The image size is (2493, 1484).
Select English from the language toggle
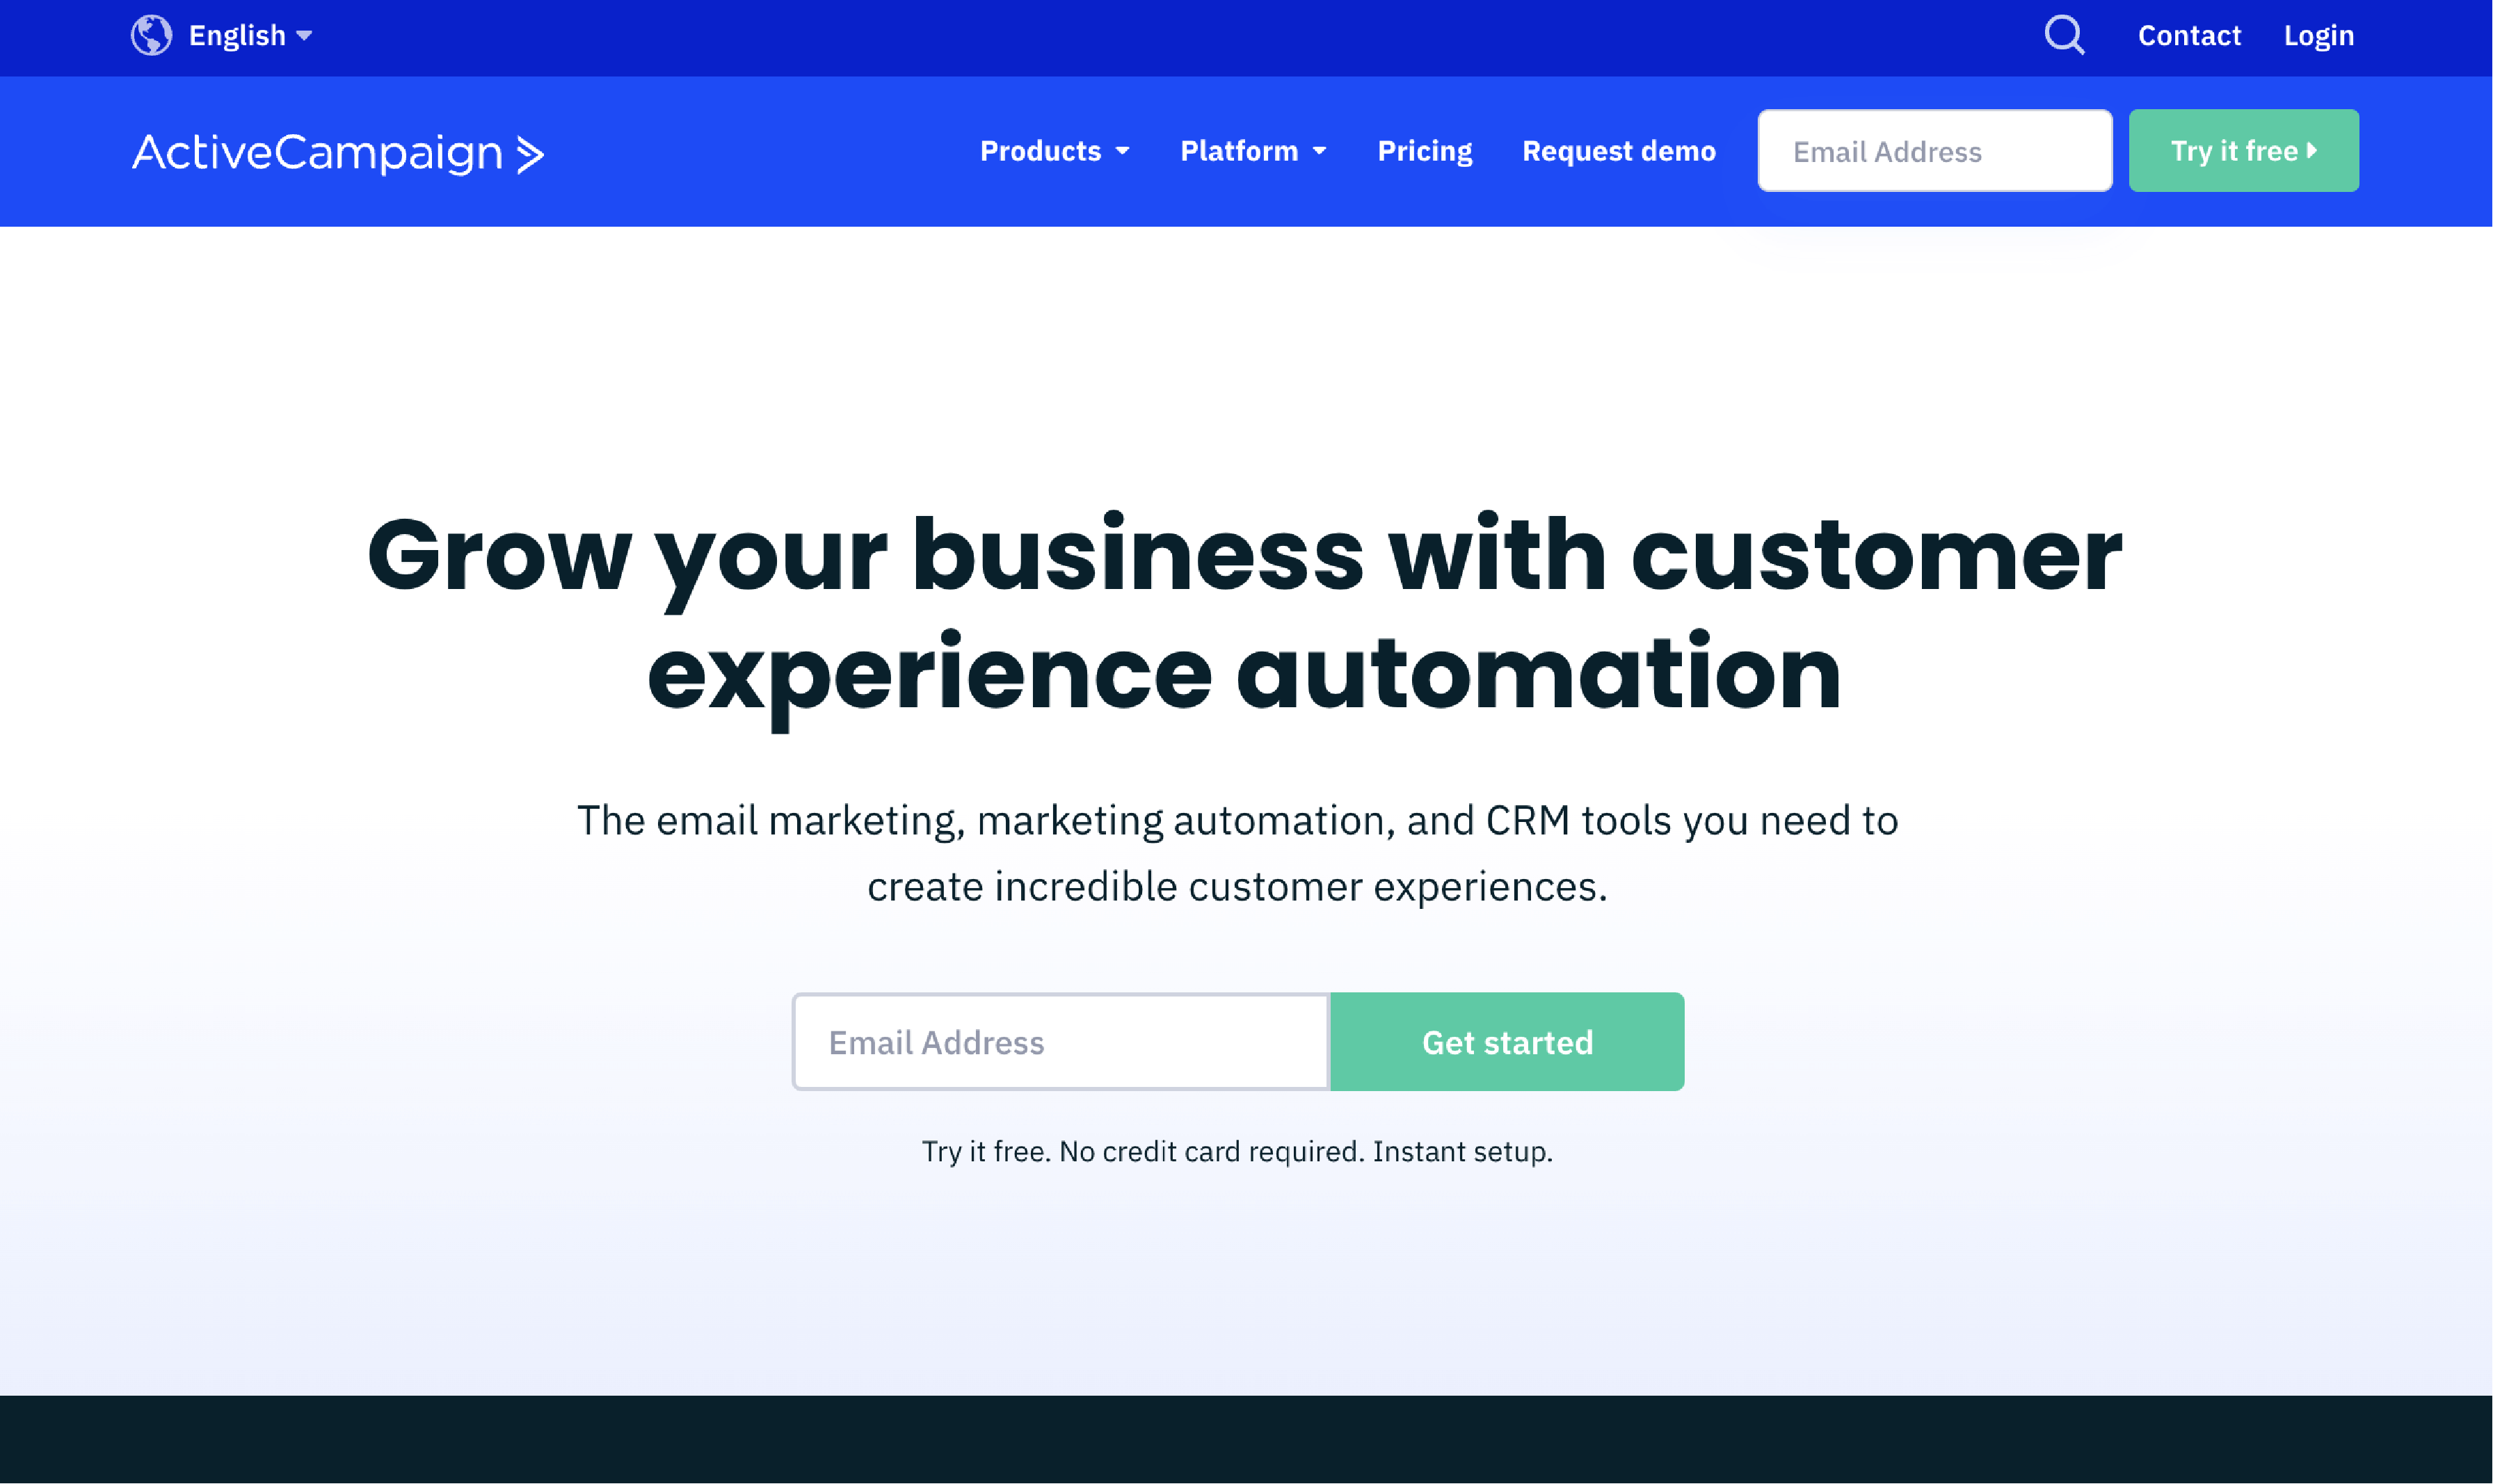pyautogui.click(x=226, y=35)
